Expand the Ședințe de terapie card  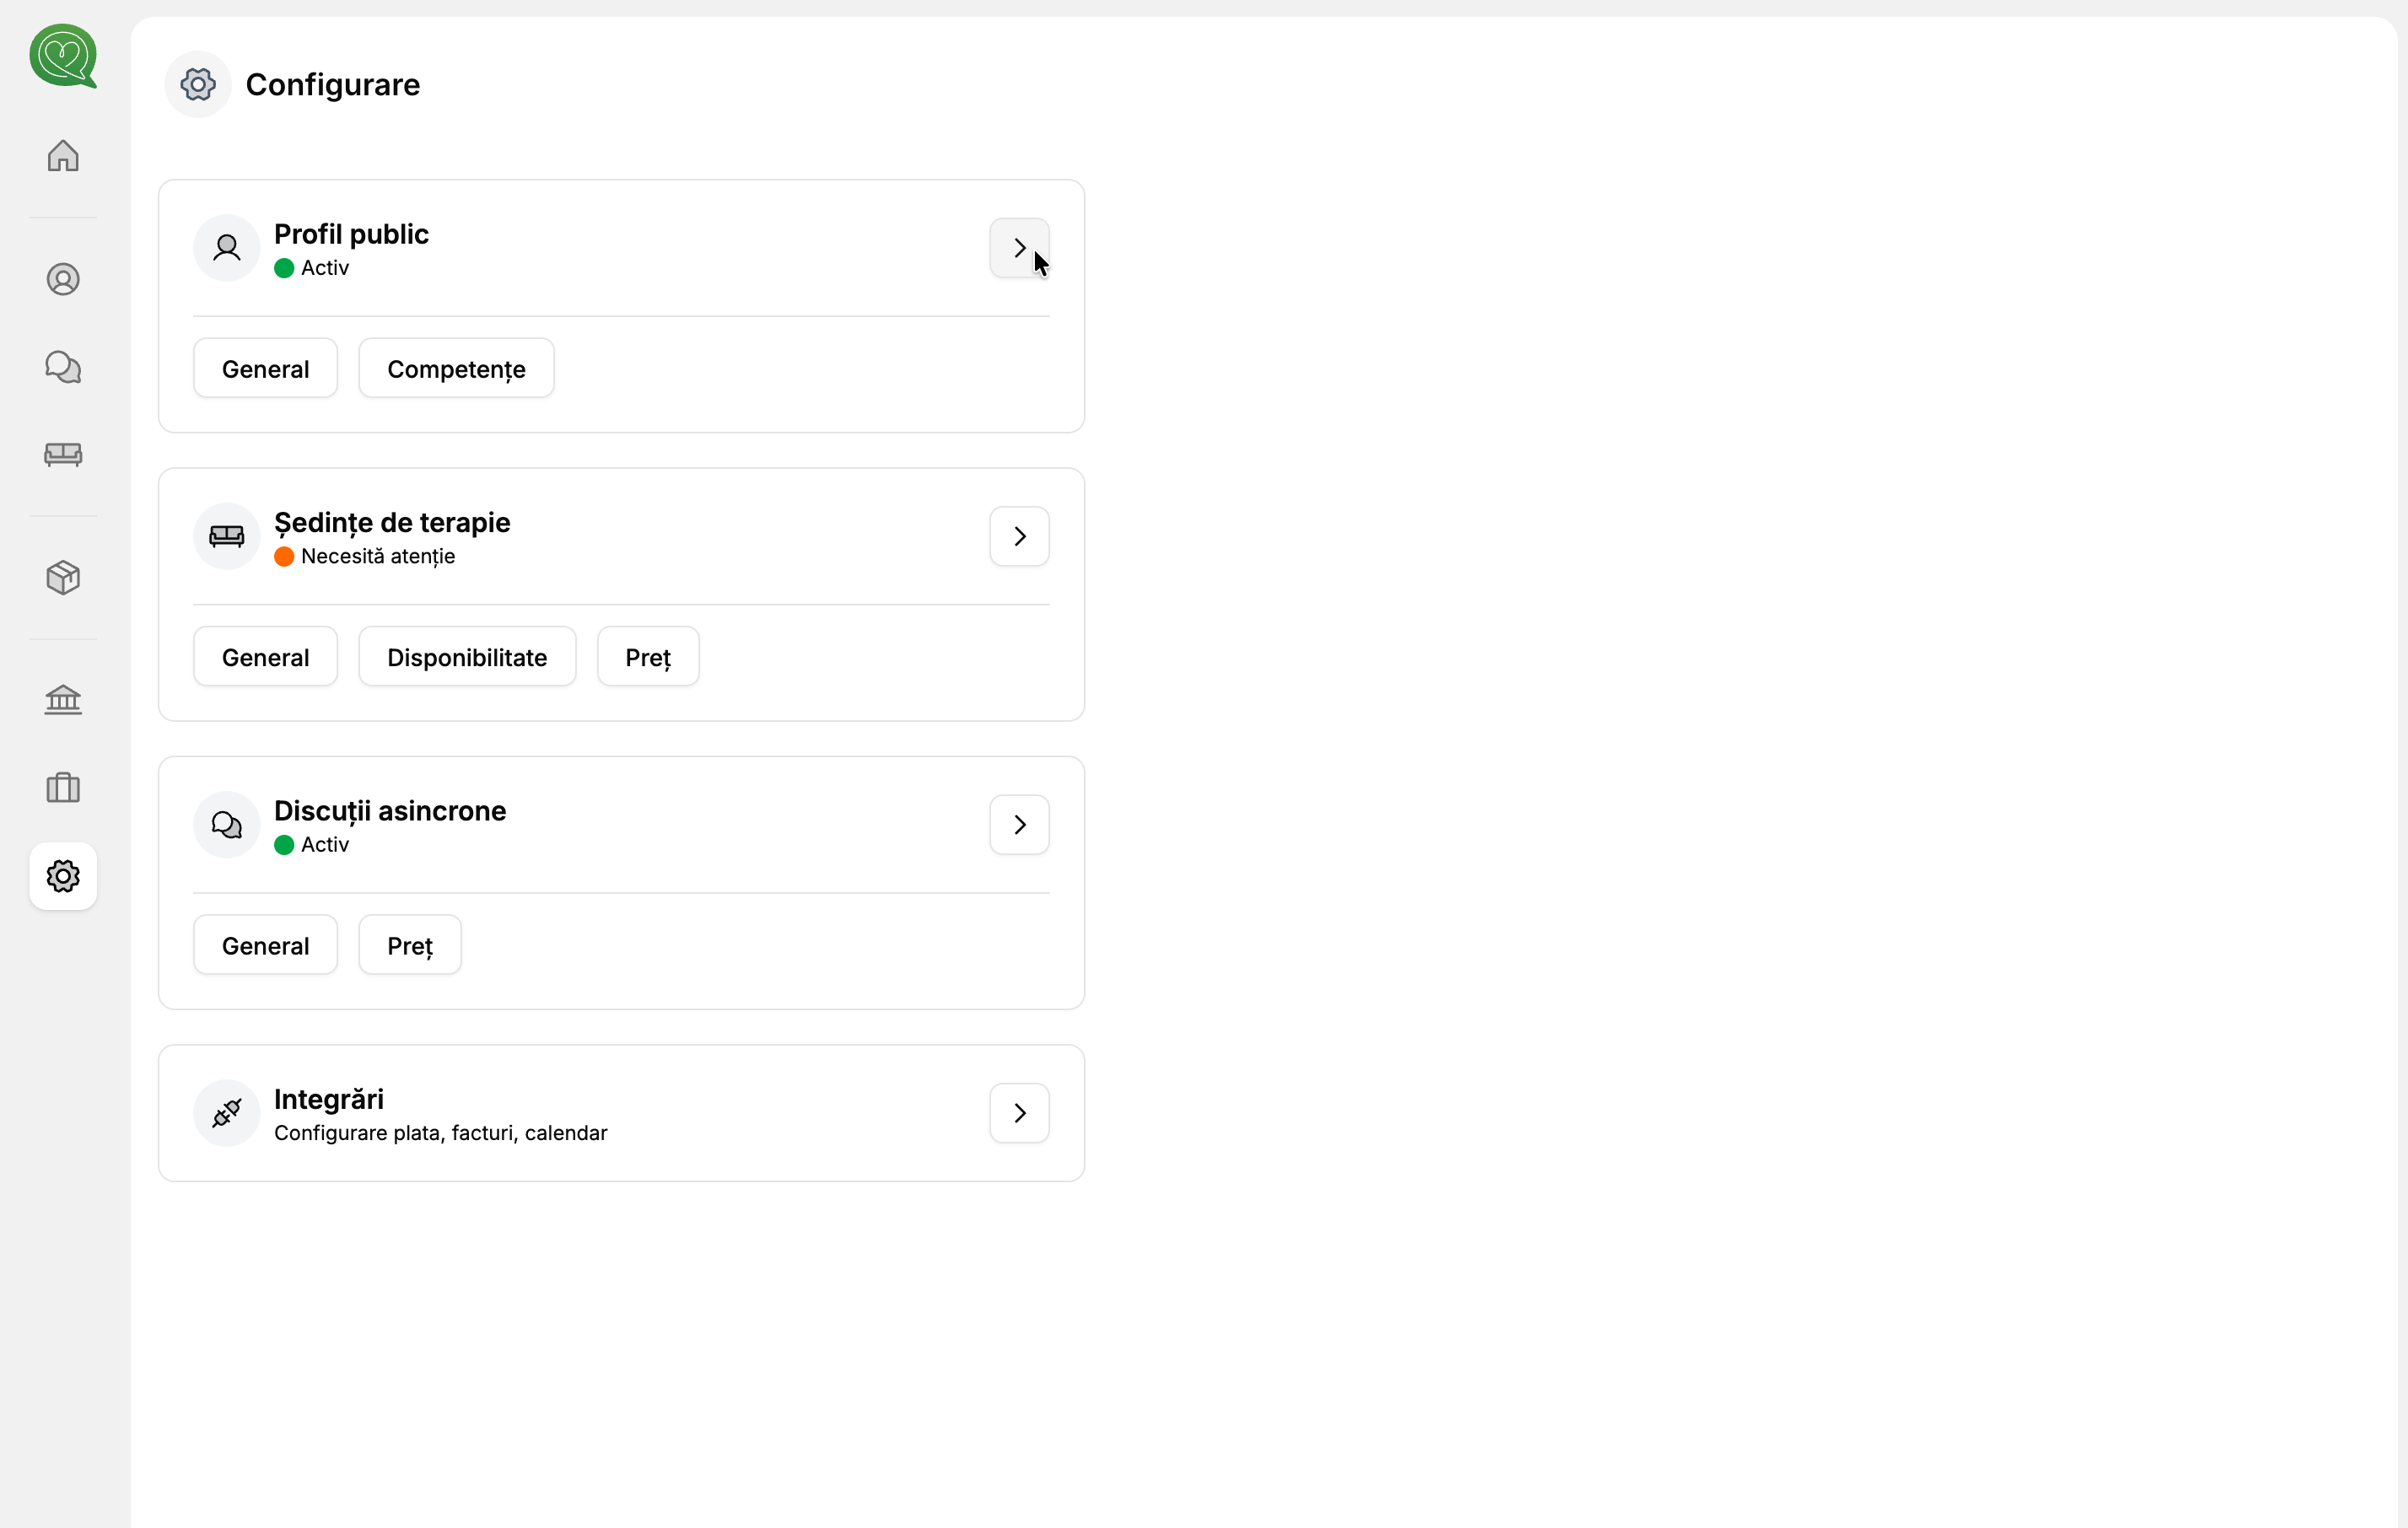click(x=1019, y=536)
